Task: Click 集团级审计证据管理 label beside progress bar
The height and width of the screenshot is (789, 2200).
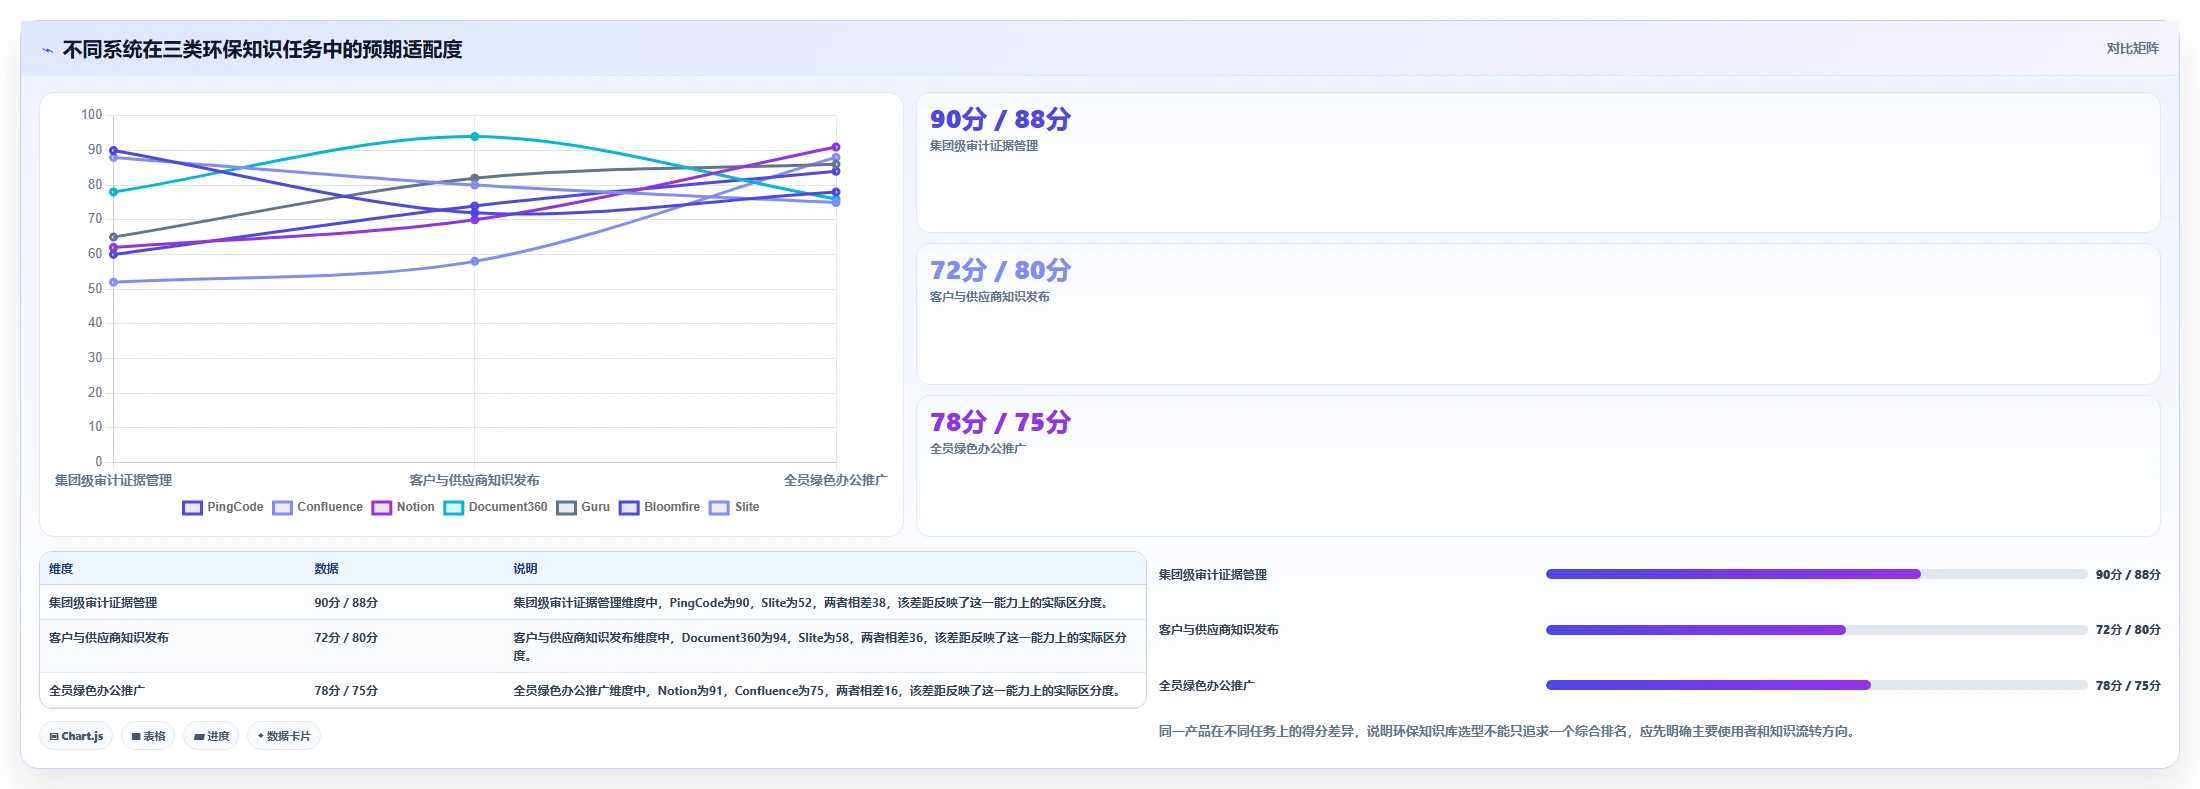Action: tap(1212, 575)
